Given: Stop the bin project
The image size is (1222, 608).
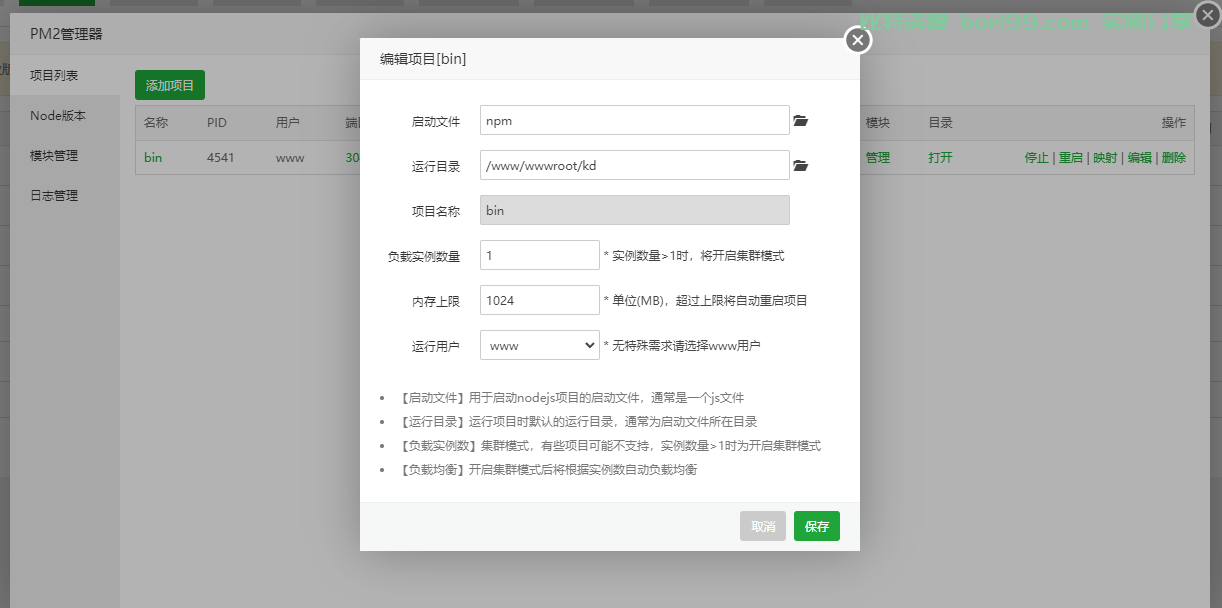Looking at the screenshot, I should (x=1037, y=158).
